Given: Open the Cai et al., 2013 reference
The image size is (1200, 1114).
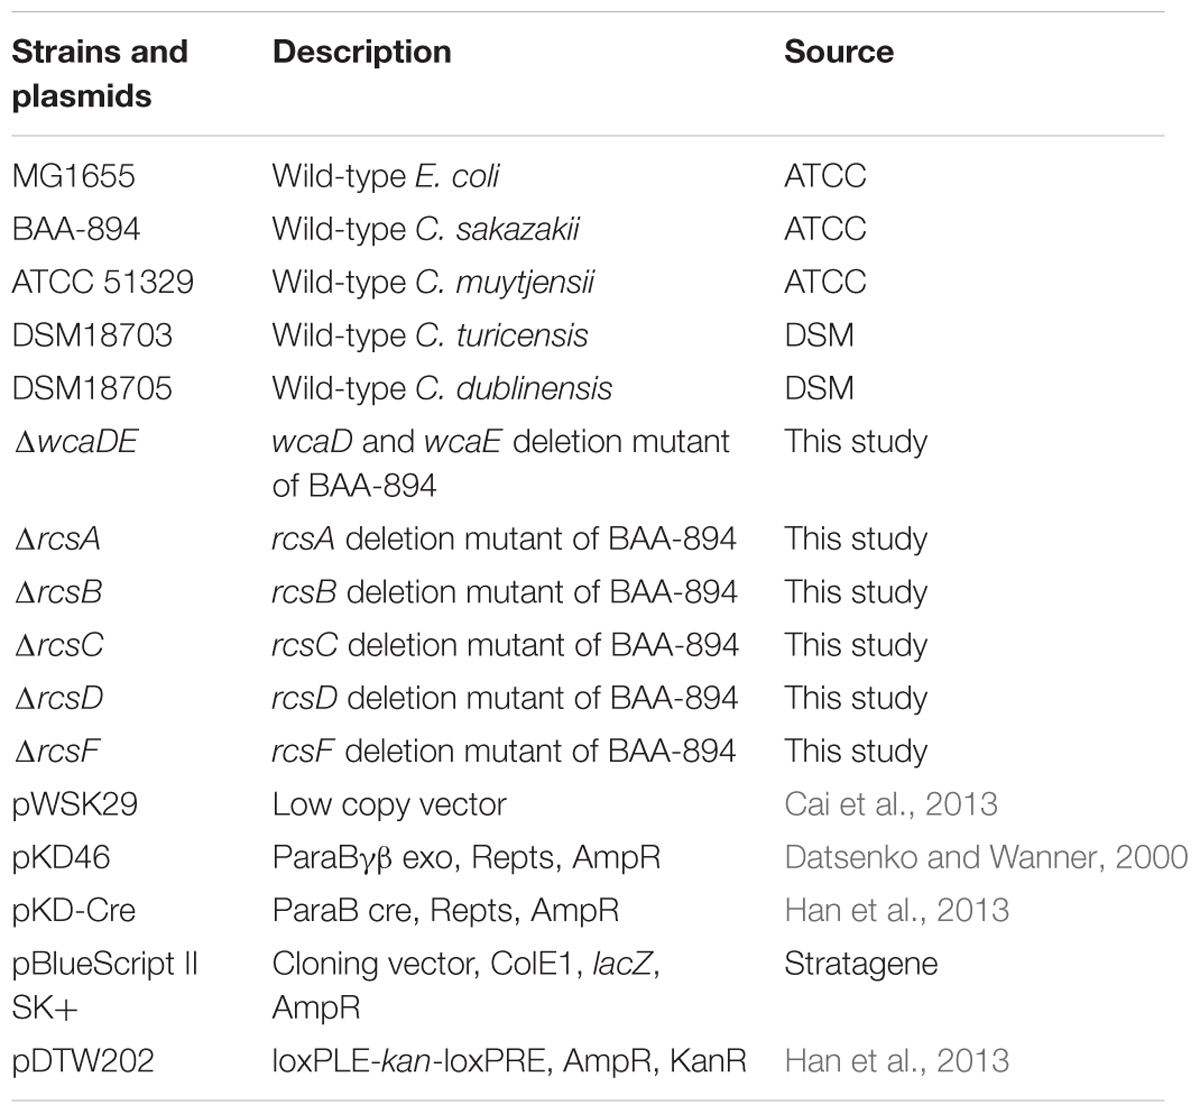Looking at the screenshot, I should click(x=891, y=804).
